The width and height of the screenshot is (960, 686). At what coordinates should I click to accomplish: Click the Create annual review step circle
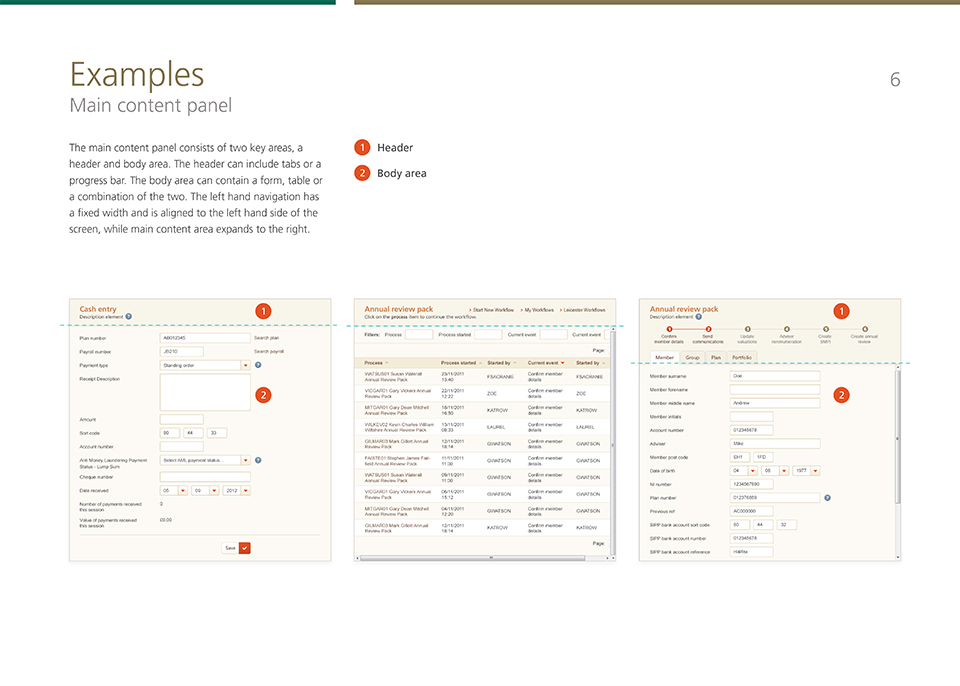pos(865,328)
